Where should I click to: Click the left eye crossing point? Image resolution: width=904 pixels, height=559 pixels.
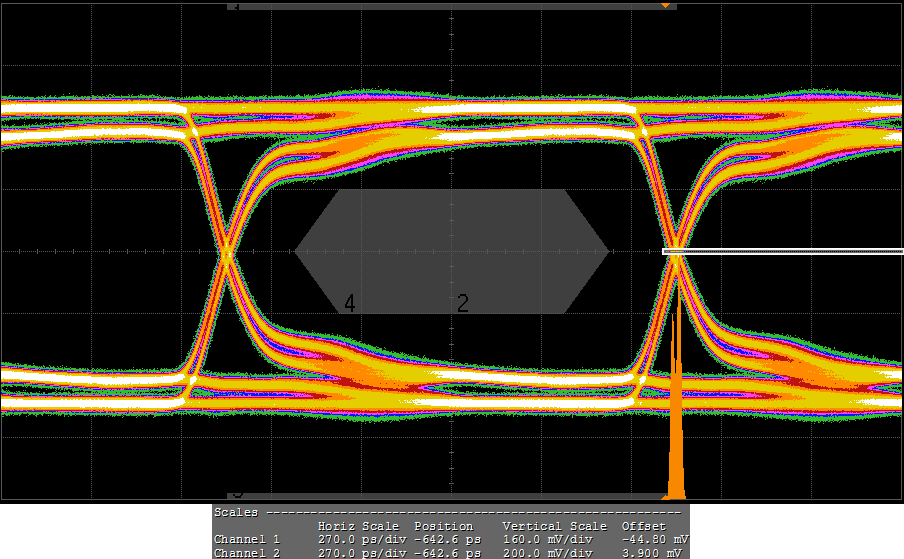coord(228,253)
